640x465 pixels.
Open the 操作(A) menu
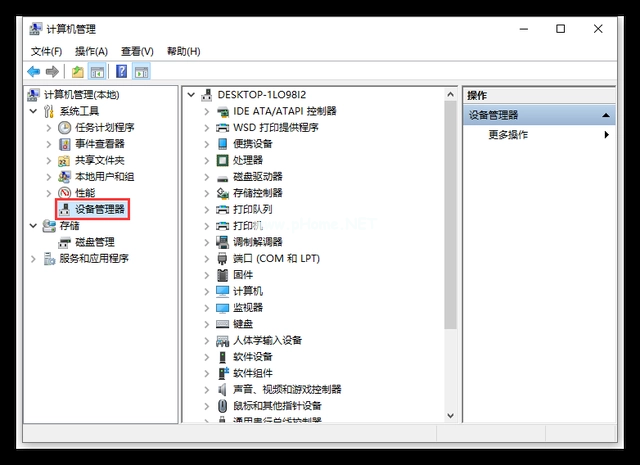[91, 51]
